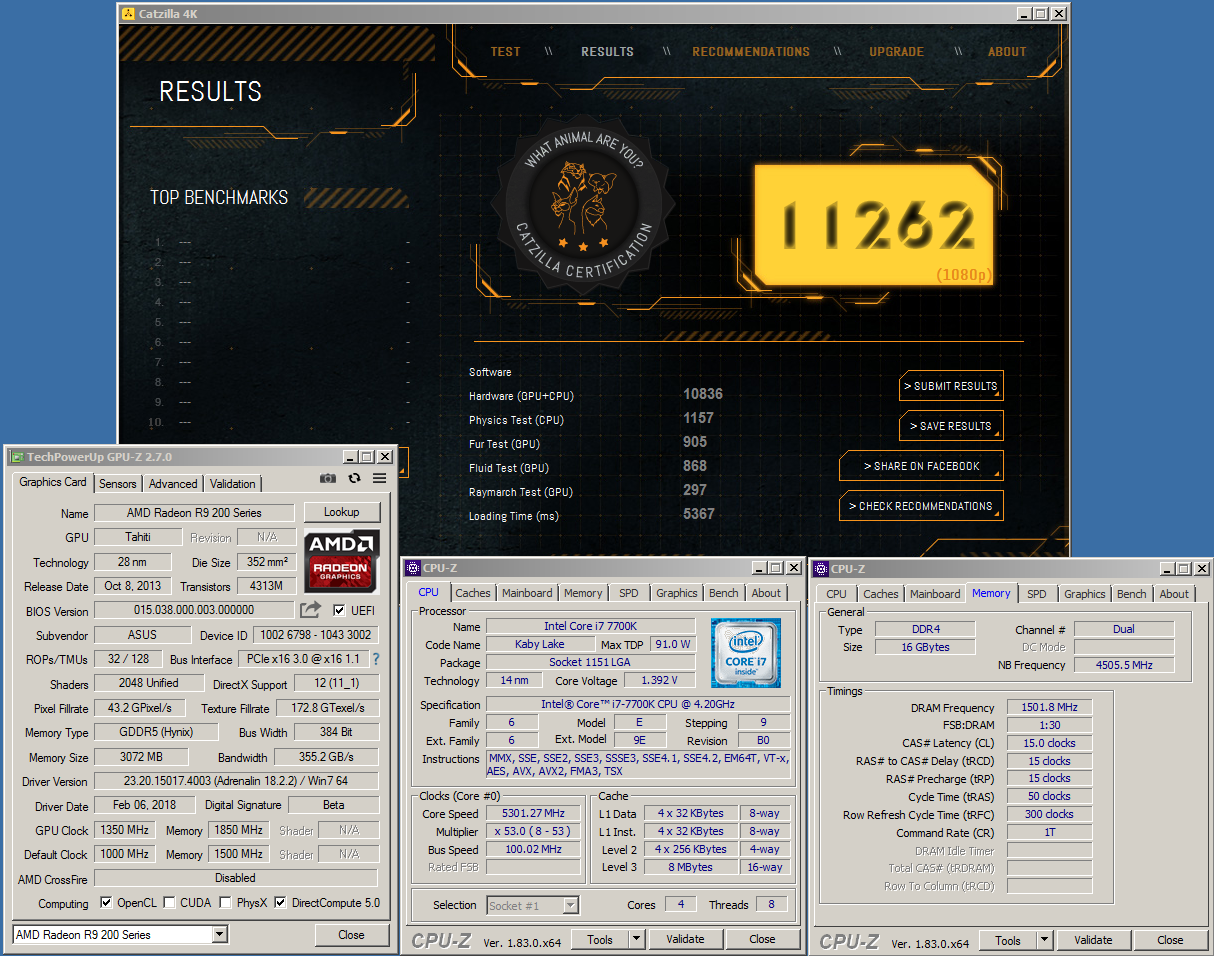Click the score 11262 panel

pyautogui.click(x=875, y=225)
